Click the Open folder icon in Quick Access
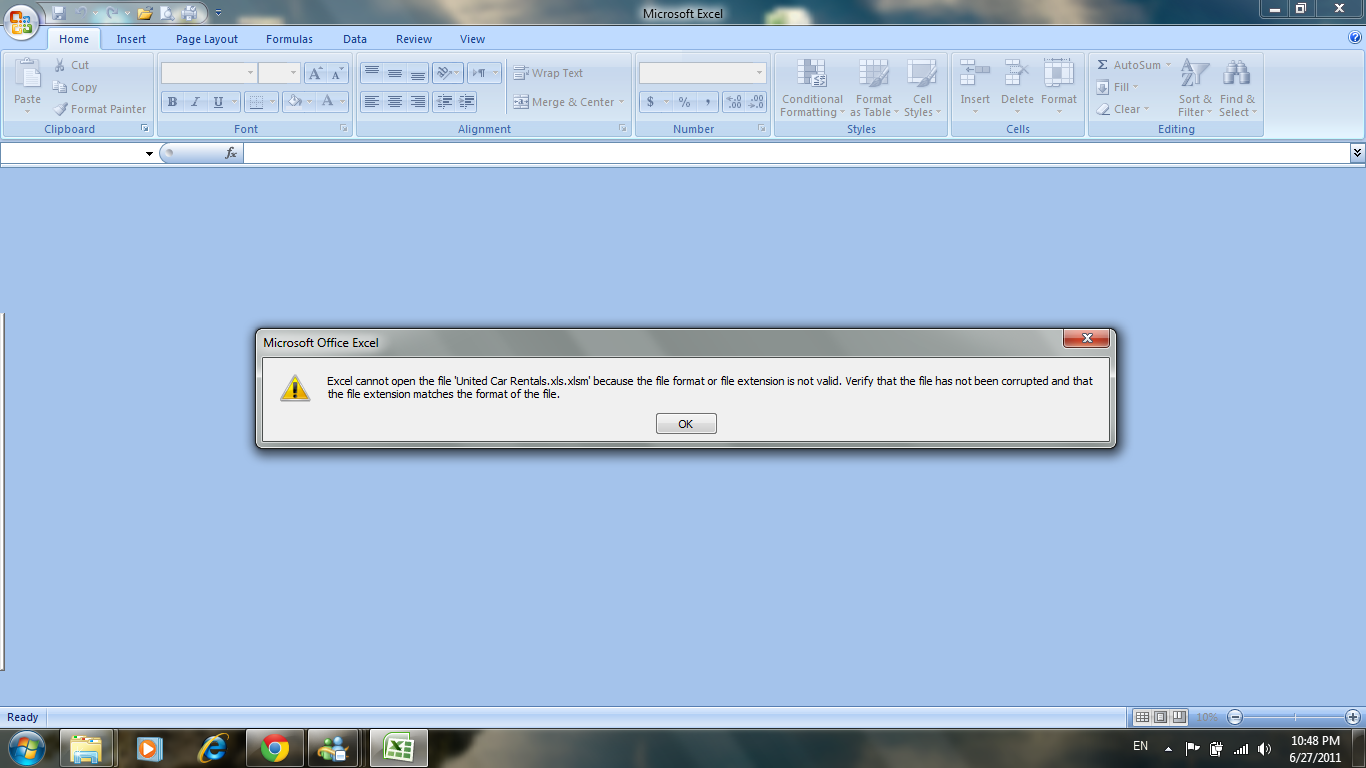 145,13
